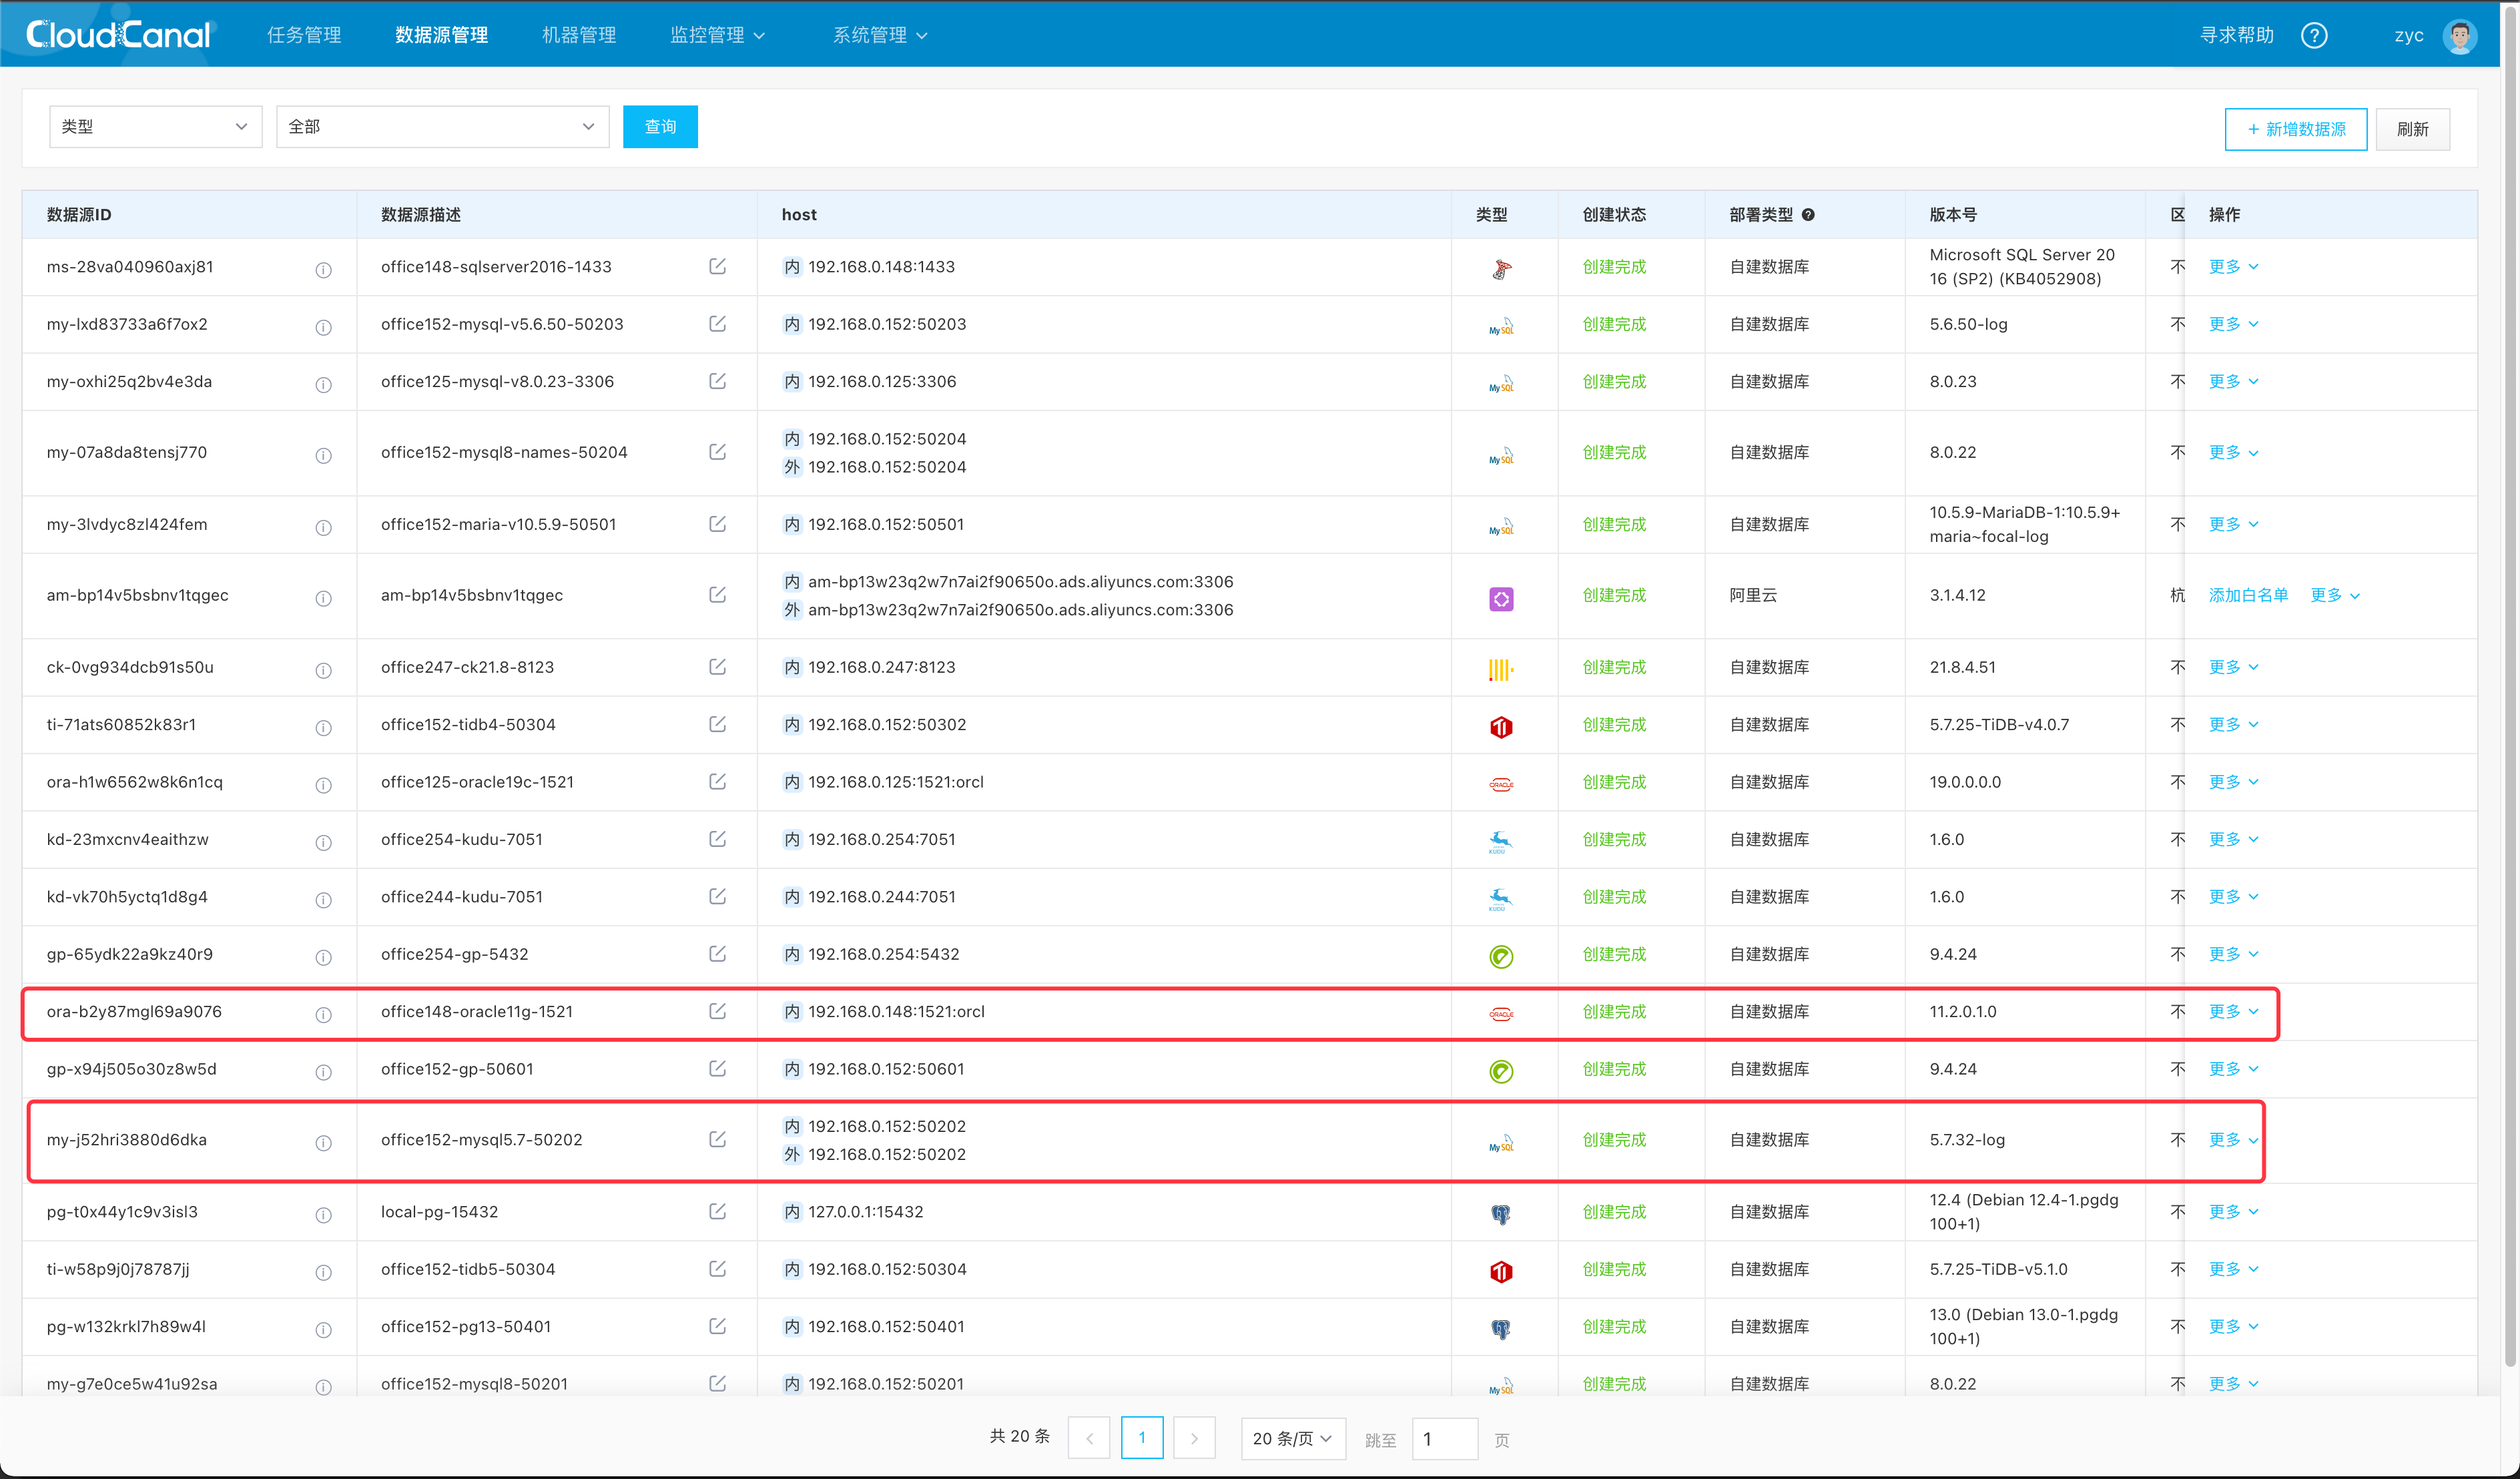Open 更多 dropdown for pg-t0x44y1c9v3isl3

click(2233, 1212)
